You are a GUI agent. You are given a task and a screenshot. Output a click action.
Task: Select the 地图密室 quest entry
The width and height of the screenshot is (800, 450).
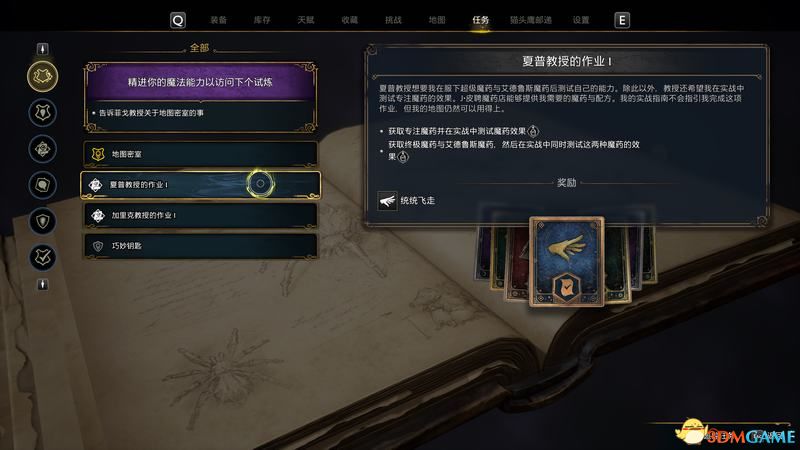tap(201, 154)
